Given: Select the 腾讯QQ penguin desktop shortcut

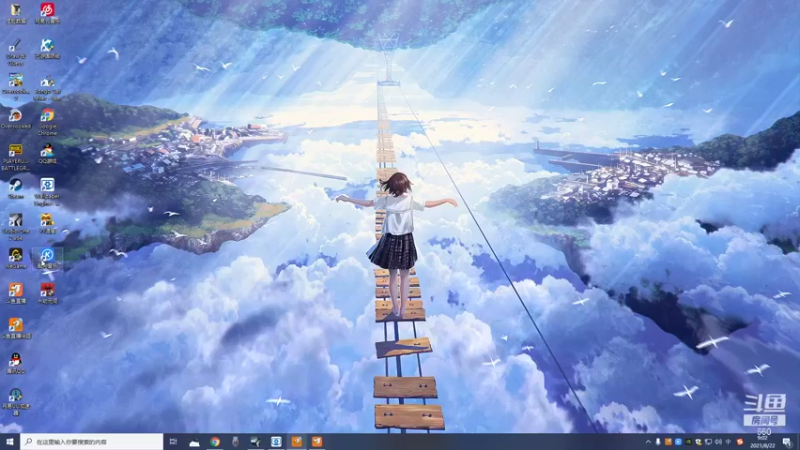Looking at the screenshot, I should click(x=16, y=363).
